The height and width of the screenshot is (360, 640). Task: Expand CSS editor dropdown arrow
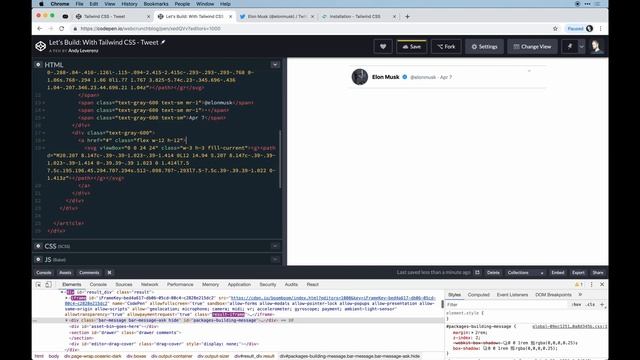coord(275,246)
